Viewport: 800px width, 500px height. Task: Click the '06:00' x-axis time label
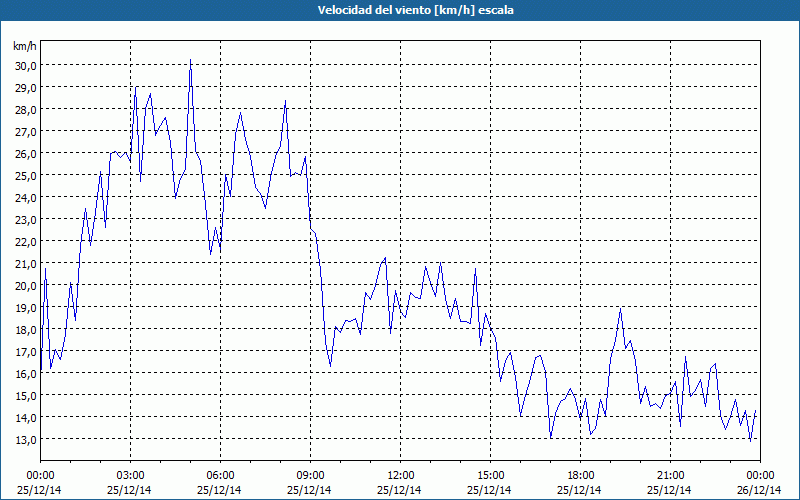[x=220, y=476]
